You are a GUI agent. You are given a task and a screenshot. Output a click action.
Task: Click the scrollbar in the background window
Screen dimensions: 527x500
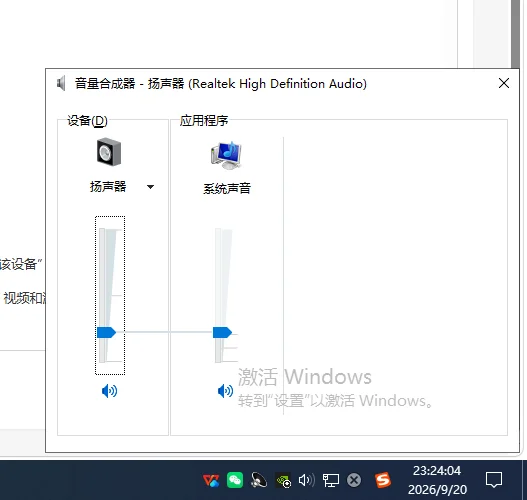pyautogui.click(x=515, y=34)
